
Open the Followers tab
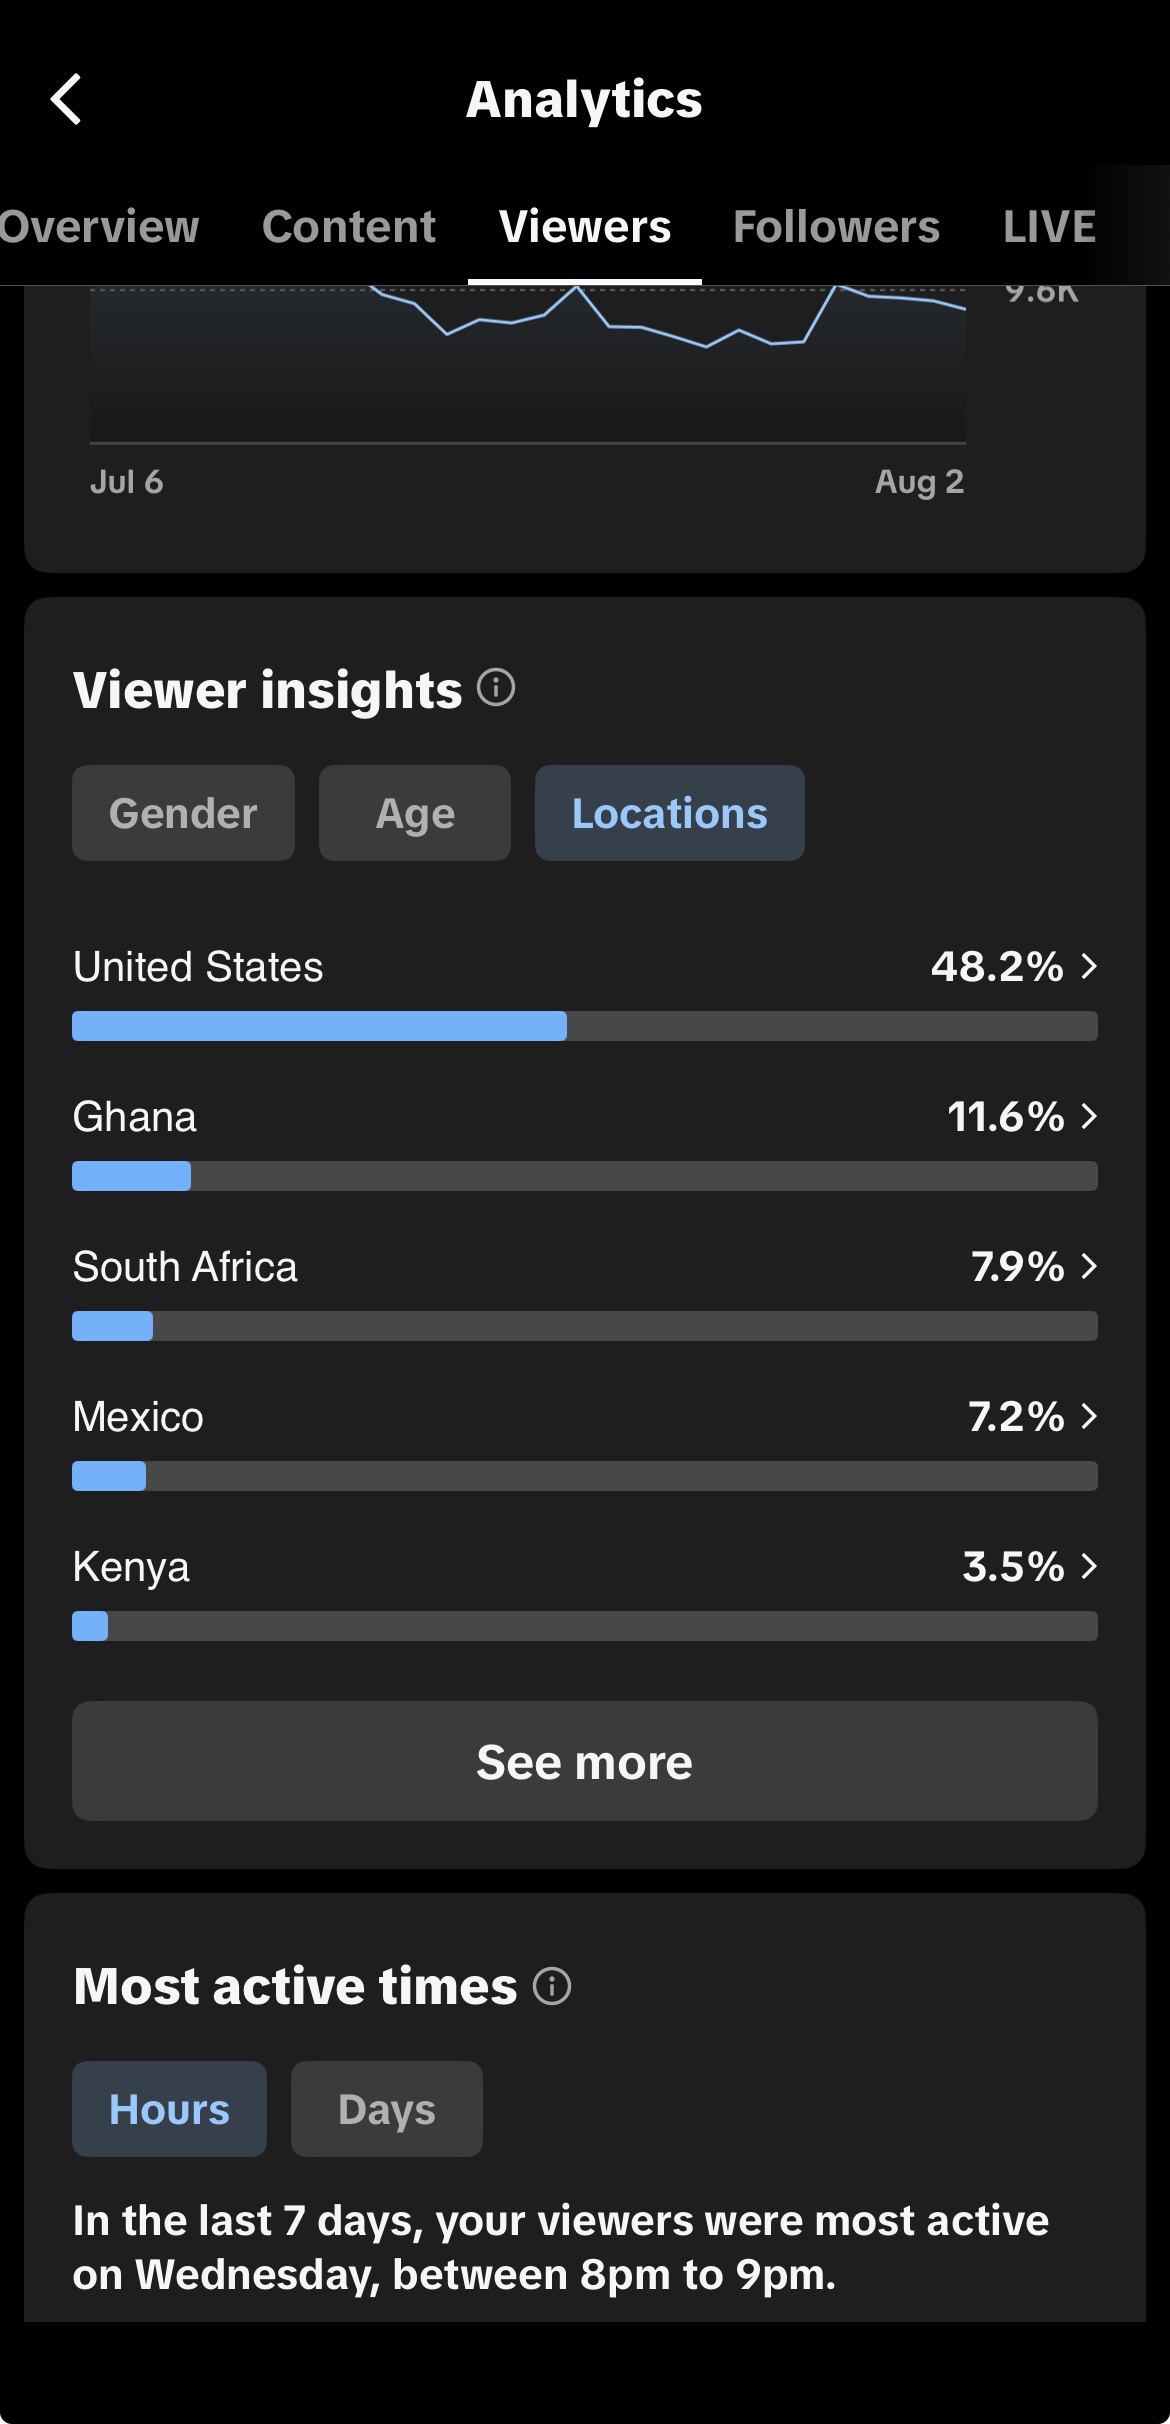click(837, 227)
